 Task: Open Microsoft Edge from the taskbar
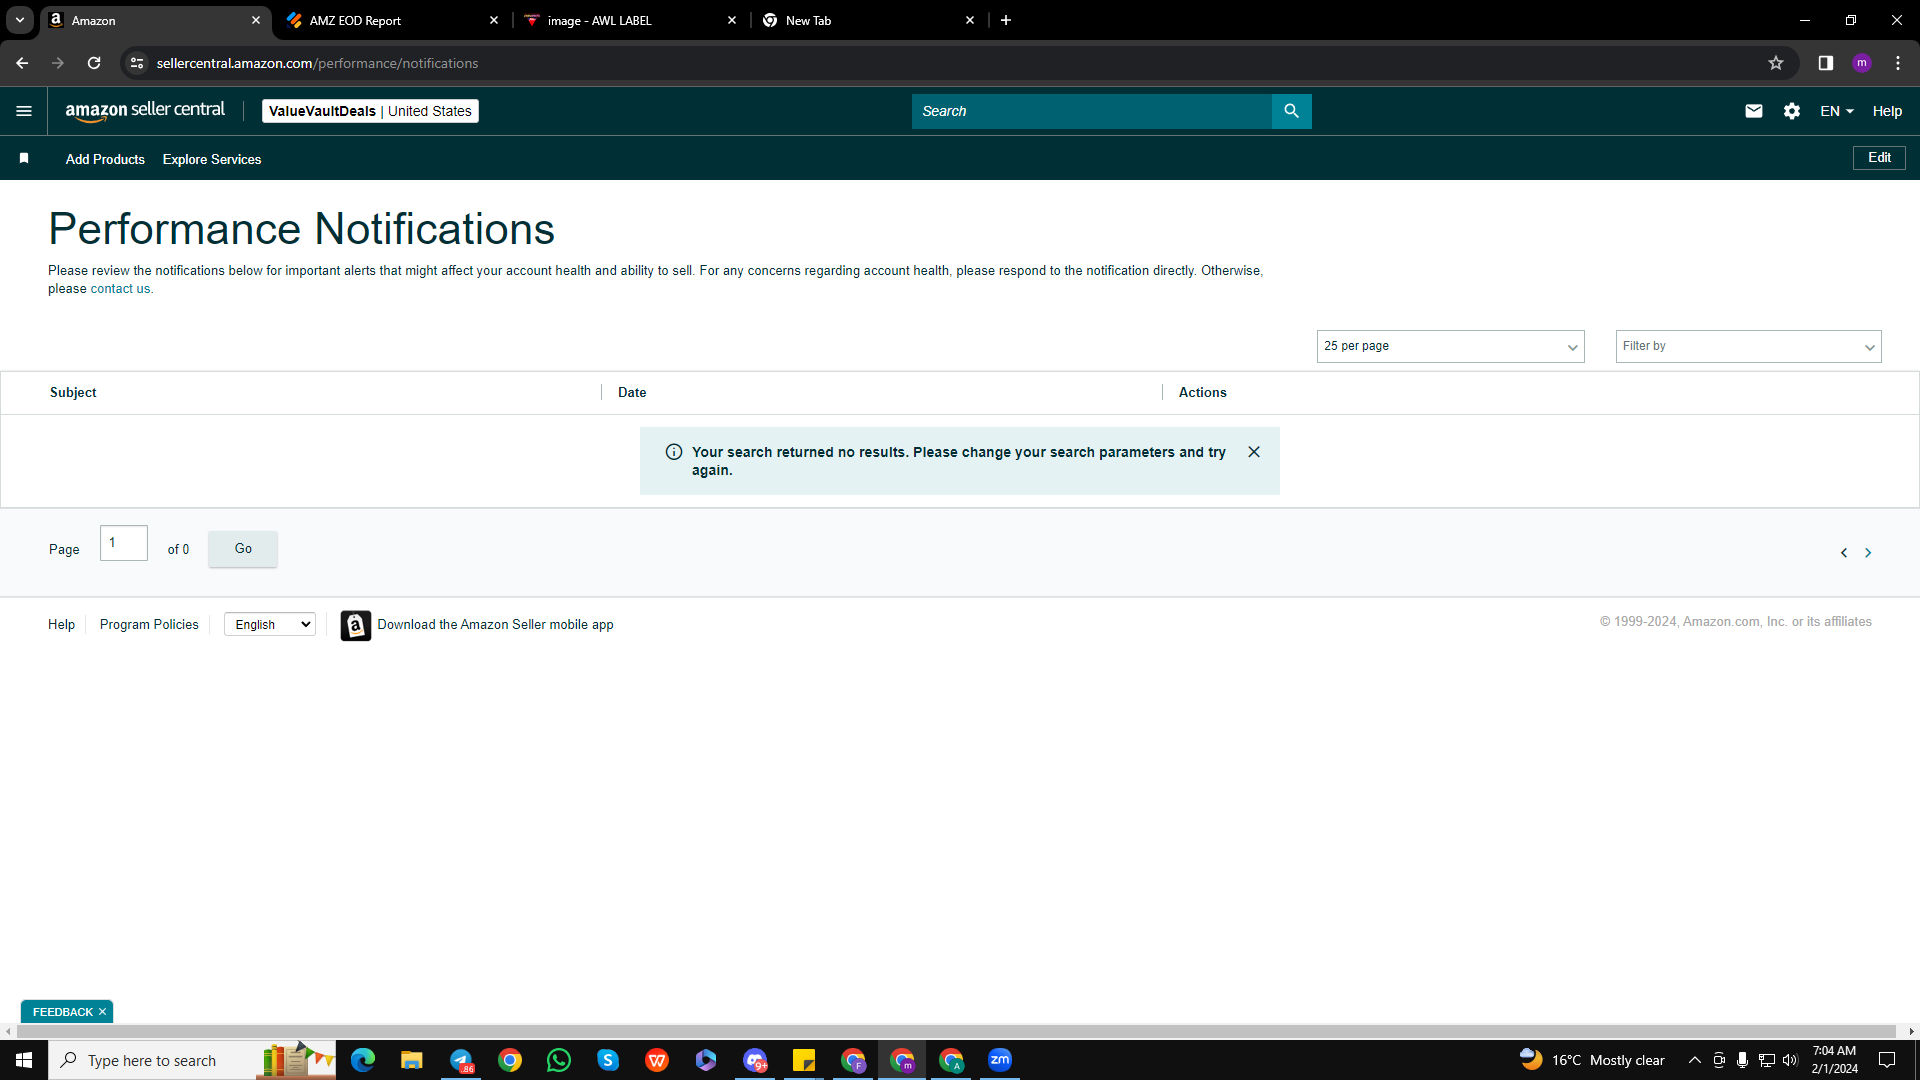(x=363, y=1060)
